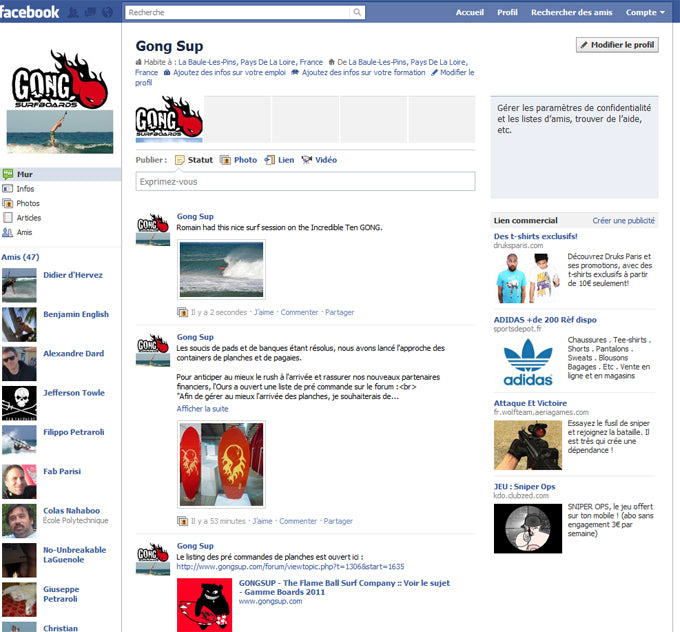Open Benjamin English's profile
This screenshot has width=680, height=632.
(x=76, y=314)
